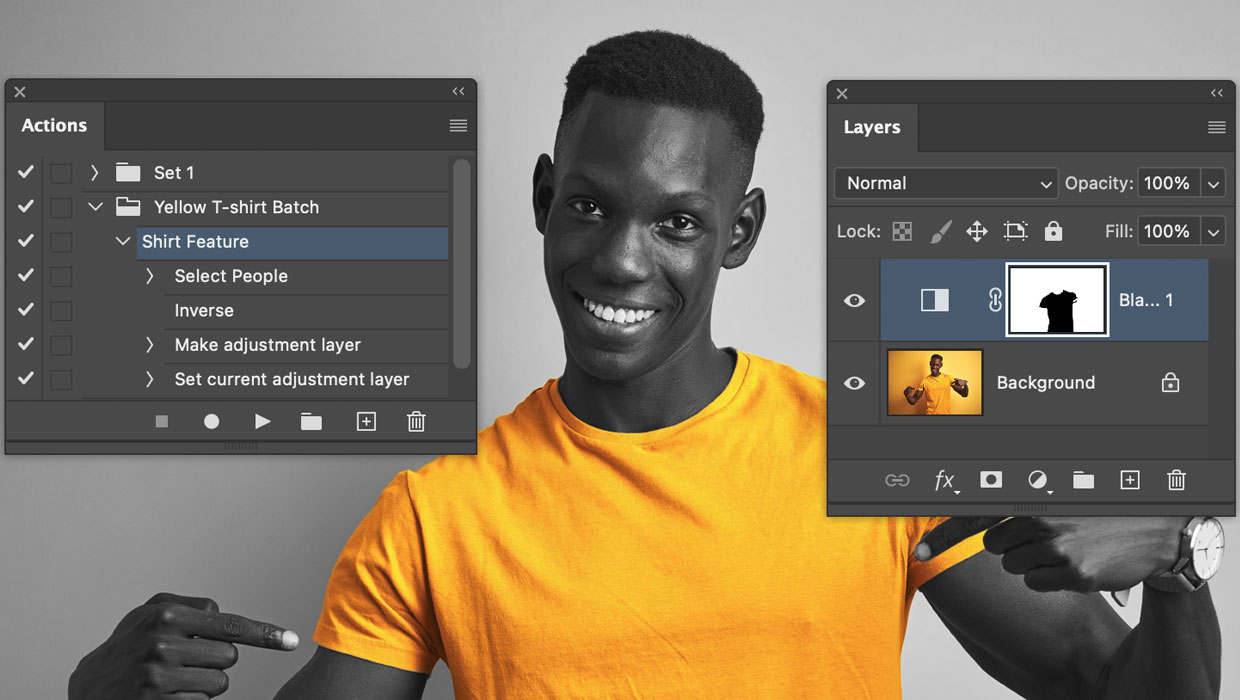The height and width of the screenshot is (700, 1240).
Task: Select shirt layer mask thumbnail
Action: click(x=1057, y=300)
